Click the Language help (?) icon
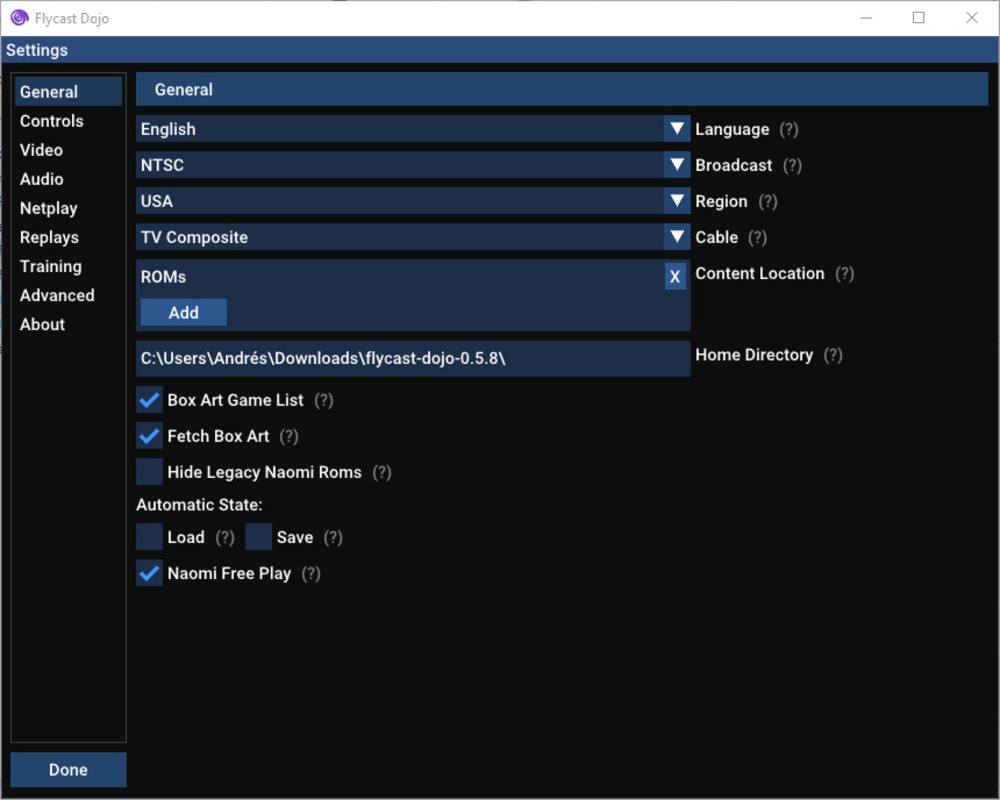 (x=789, y=130)
